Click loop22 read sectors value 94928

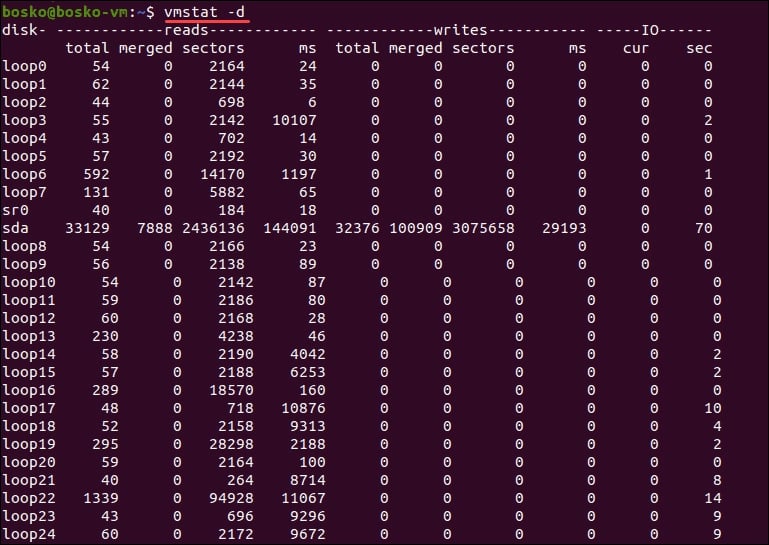(x=231, y=498)
